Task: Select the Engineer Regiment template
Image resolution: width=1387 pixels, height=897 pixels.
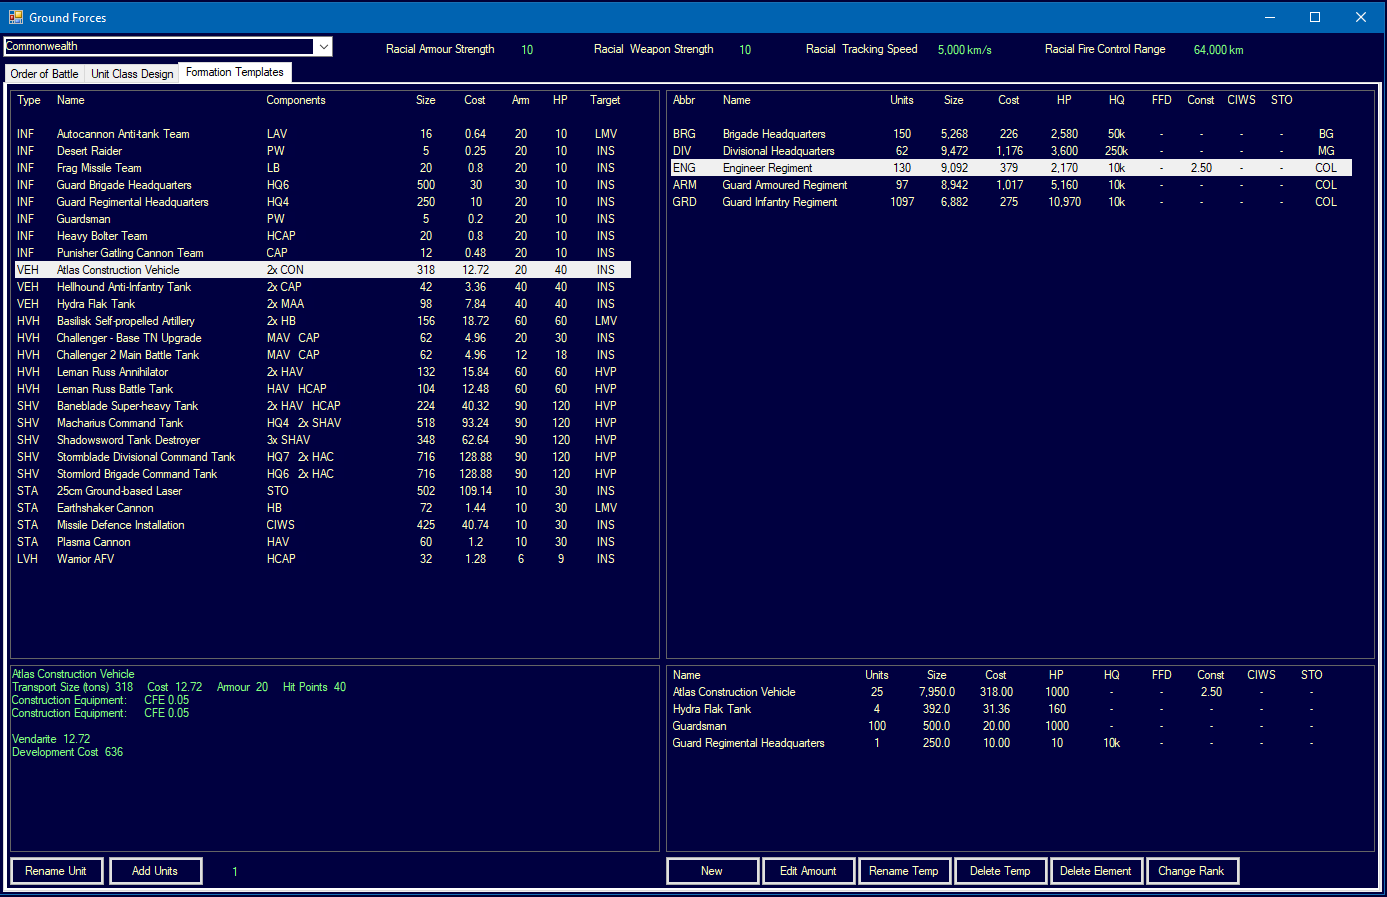Action: 1011,168
